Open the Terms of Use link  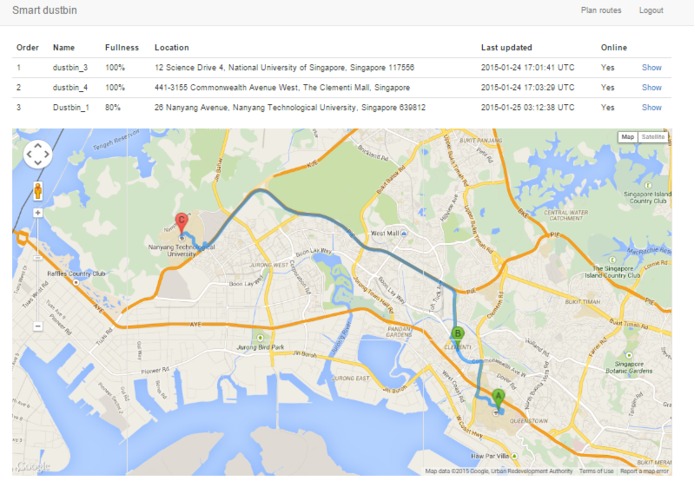[596, 471]
